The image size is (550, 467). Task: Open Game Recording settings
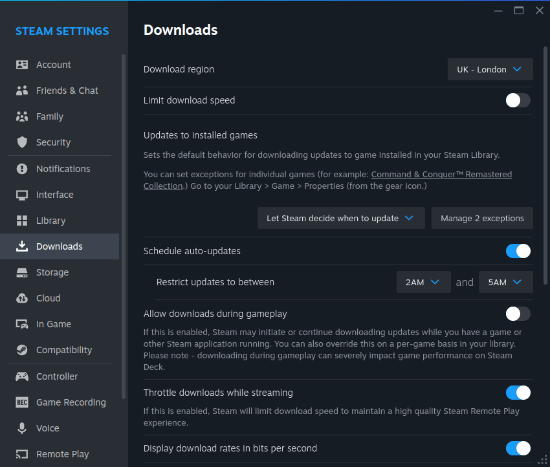[x=60, y=402]
